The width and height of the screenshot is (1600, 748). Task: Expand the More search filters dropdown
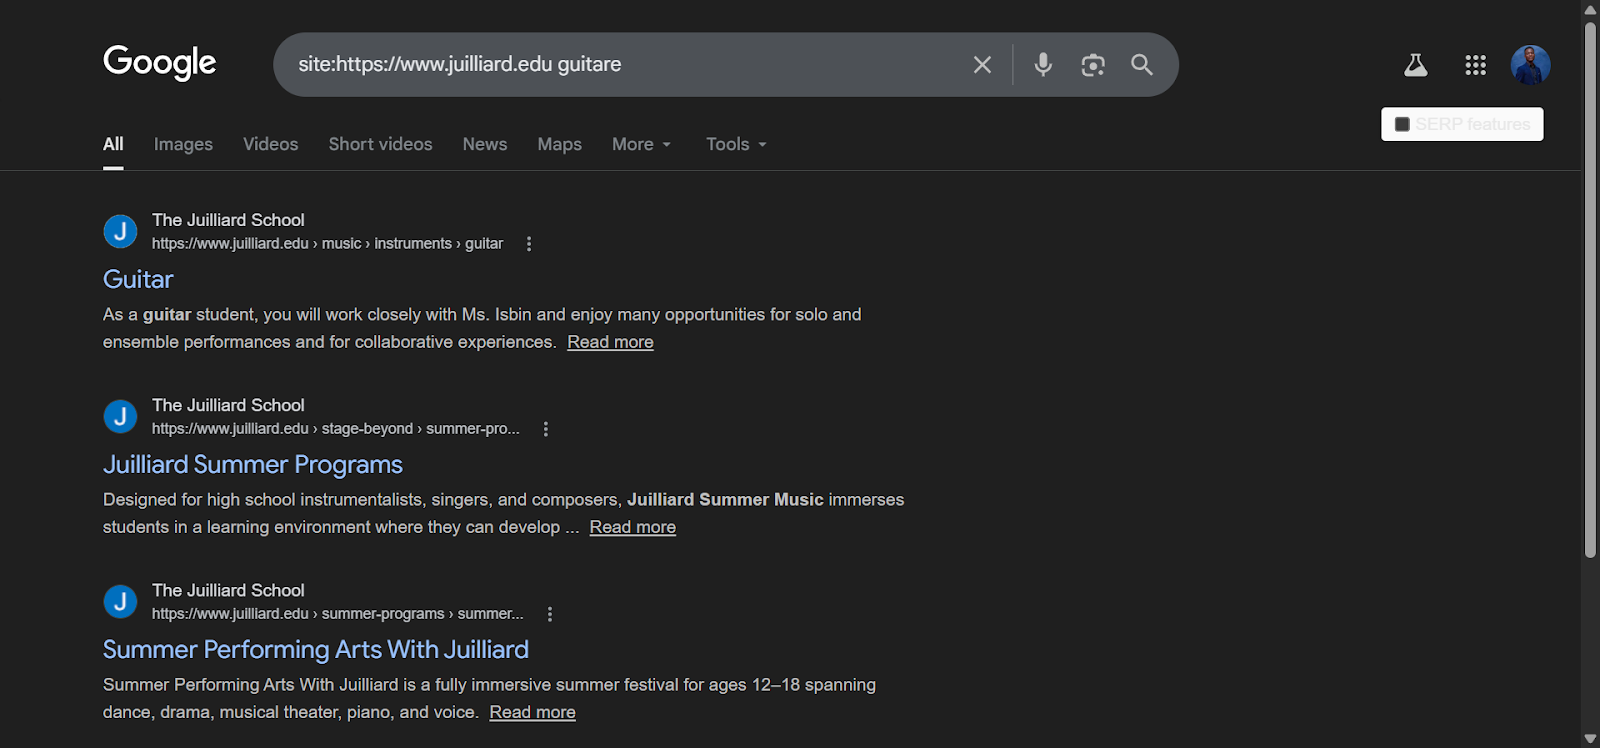tap(641, 144)
